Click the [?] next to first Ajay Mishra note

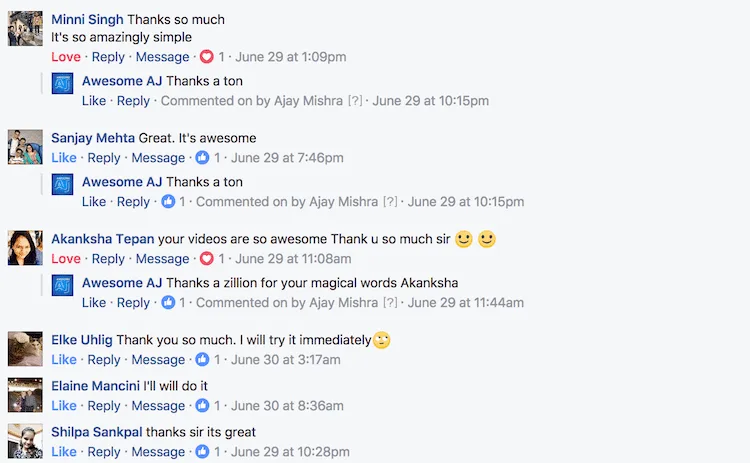[355, 101]
